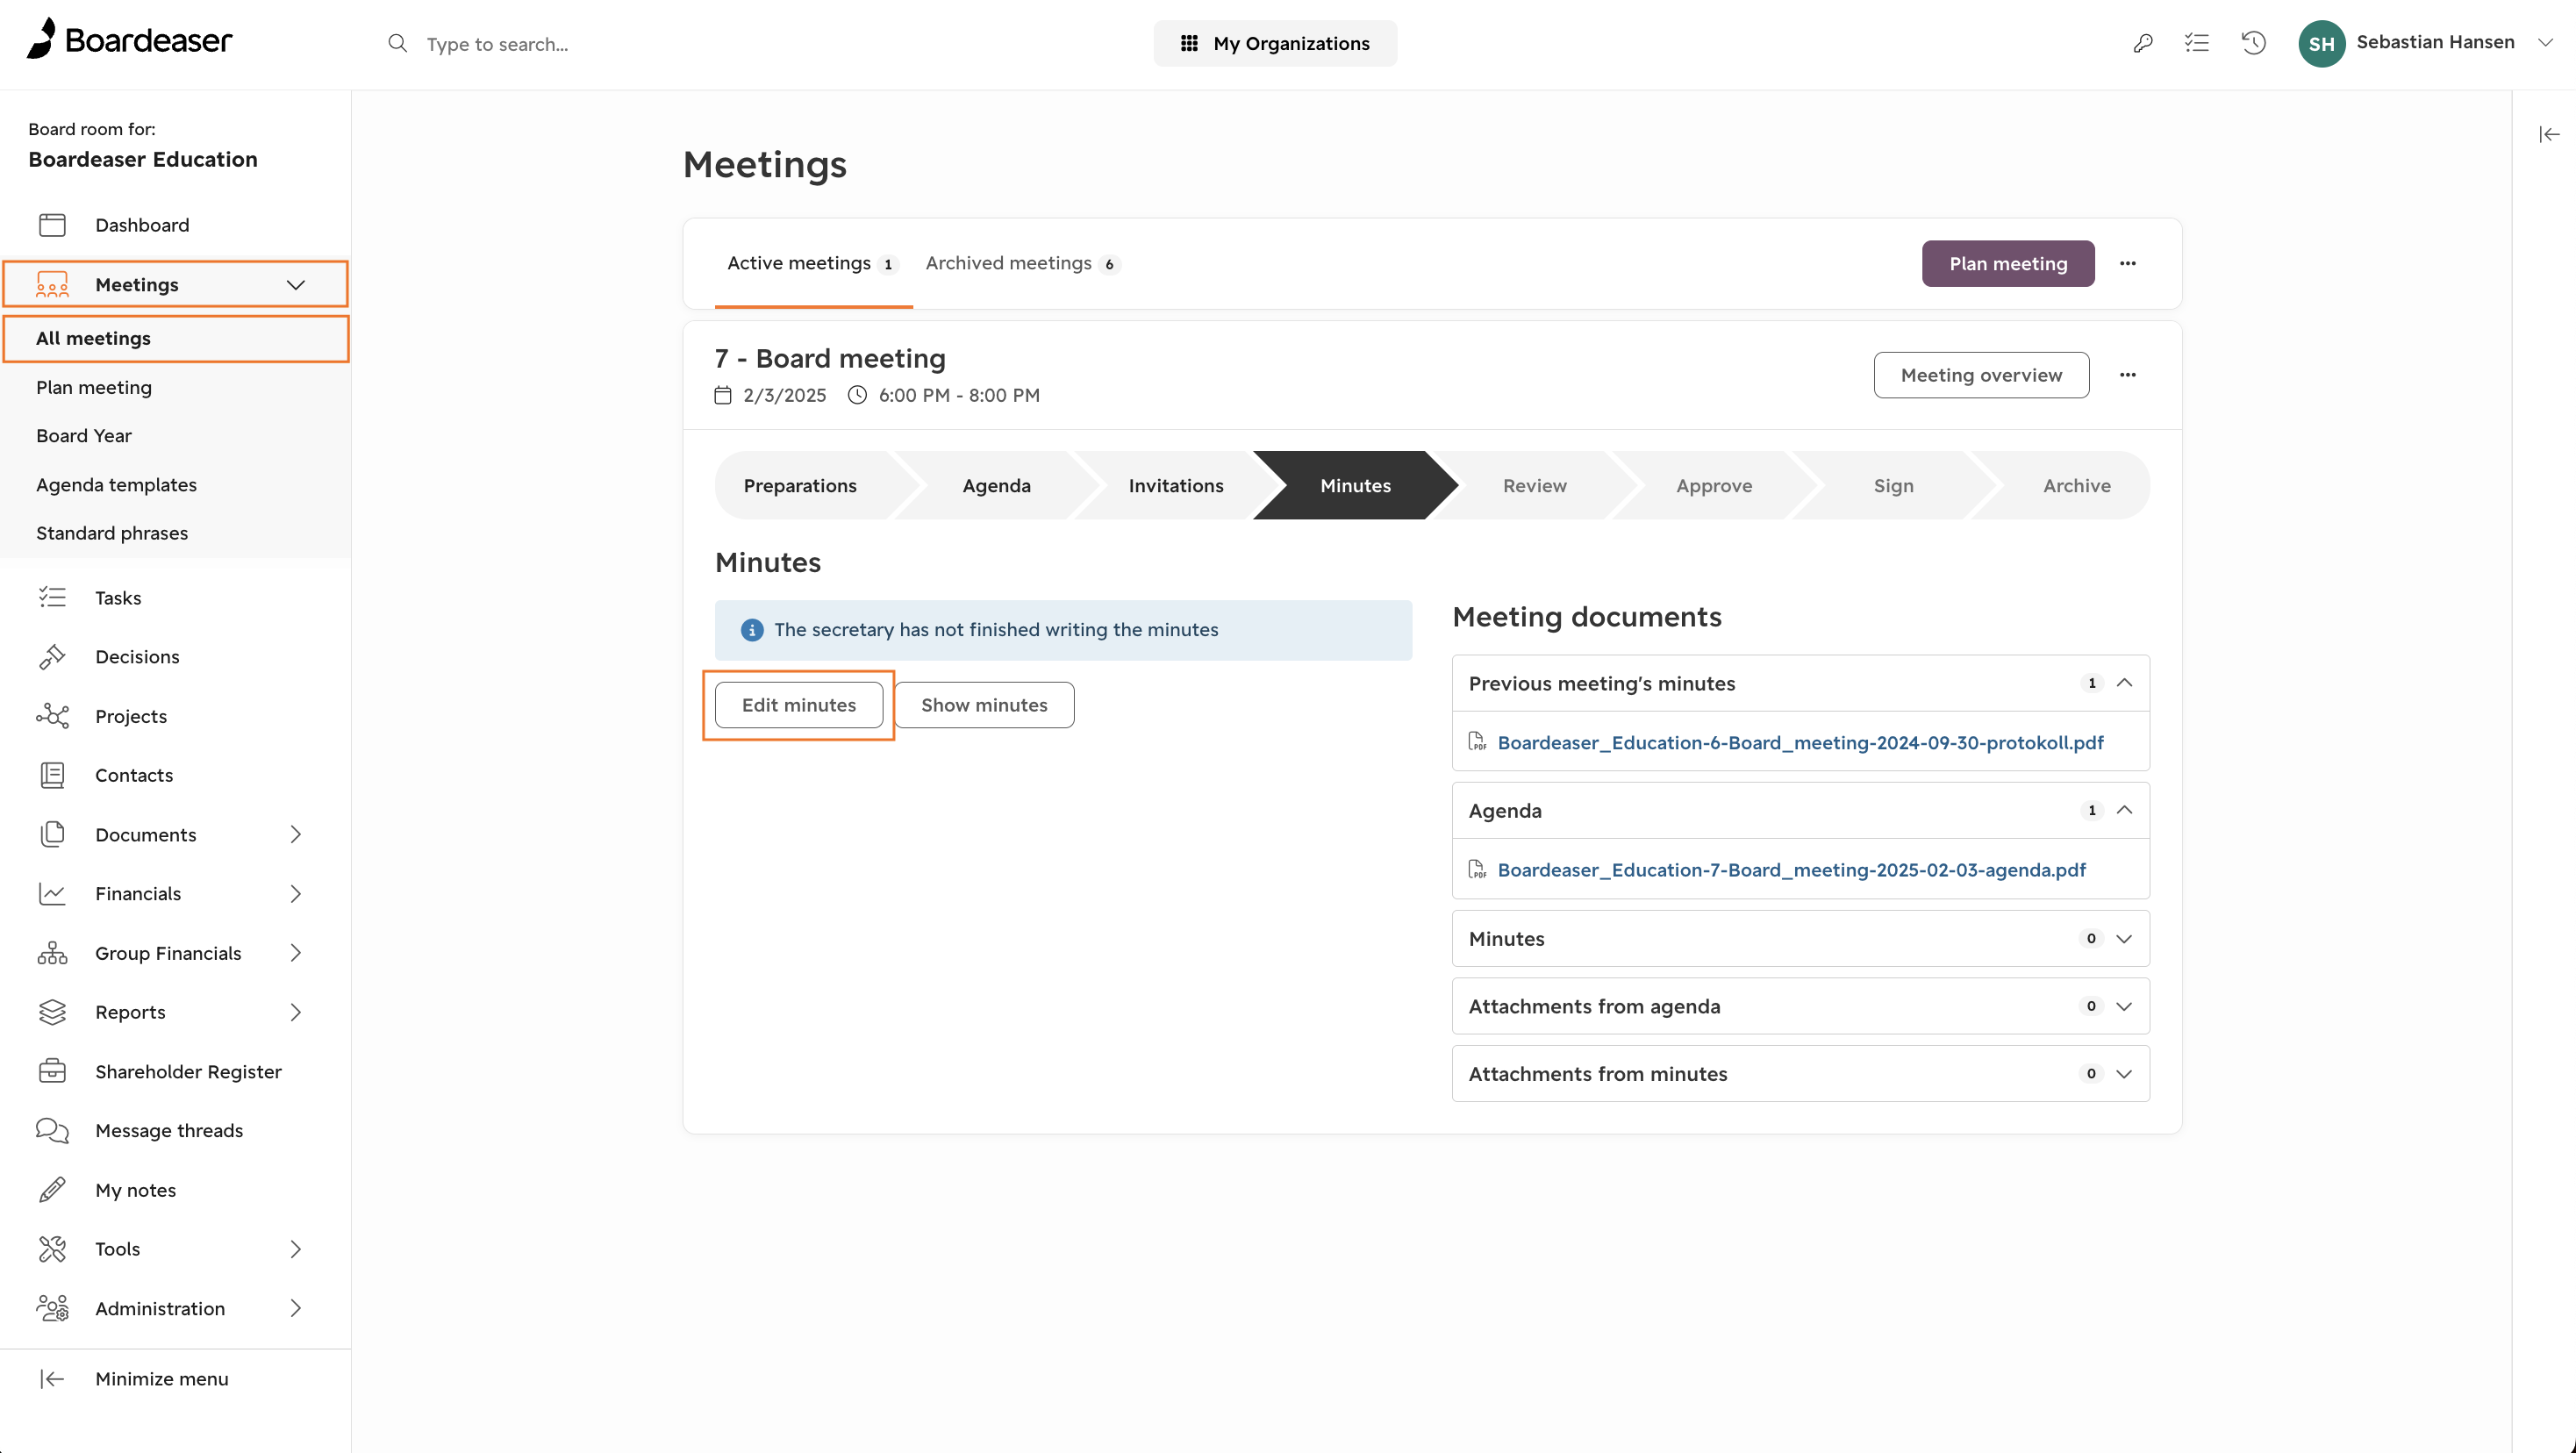
Task: Click the search magnifier icon
Action: click(397, 43)
